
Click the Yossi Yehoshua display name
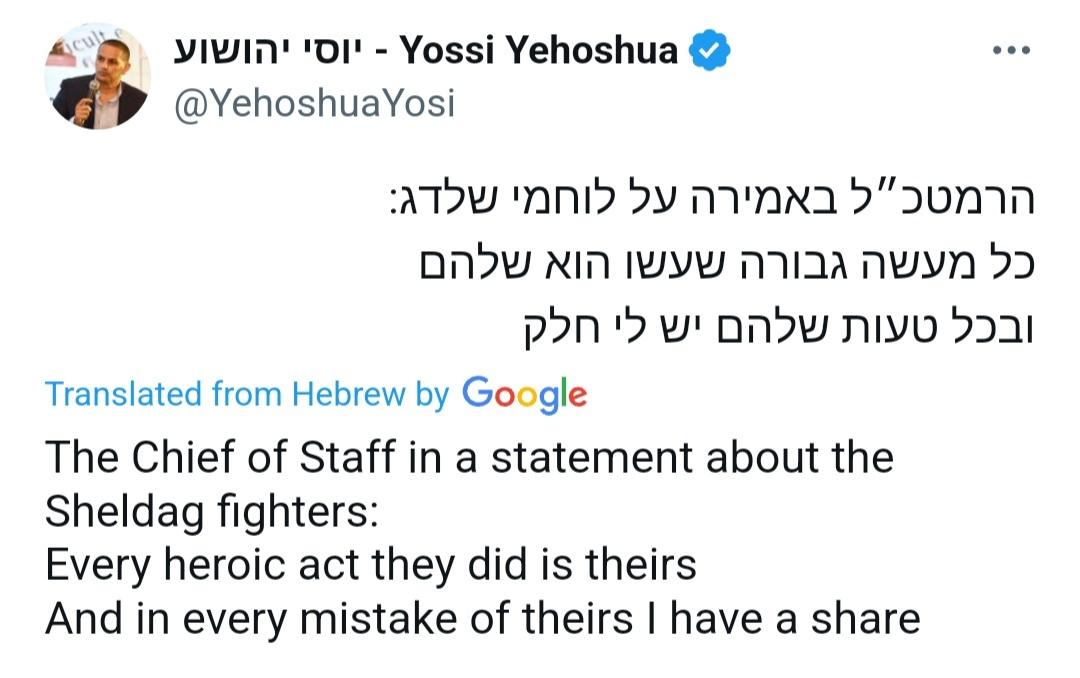(539, 50)
